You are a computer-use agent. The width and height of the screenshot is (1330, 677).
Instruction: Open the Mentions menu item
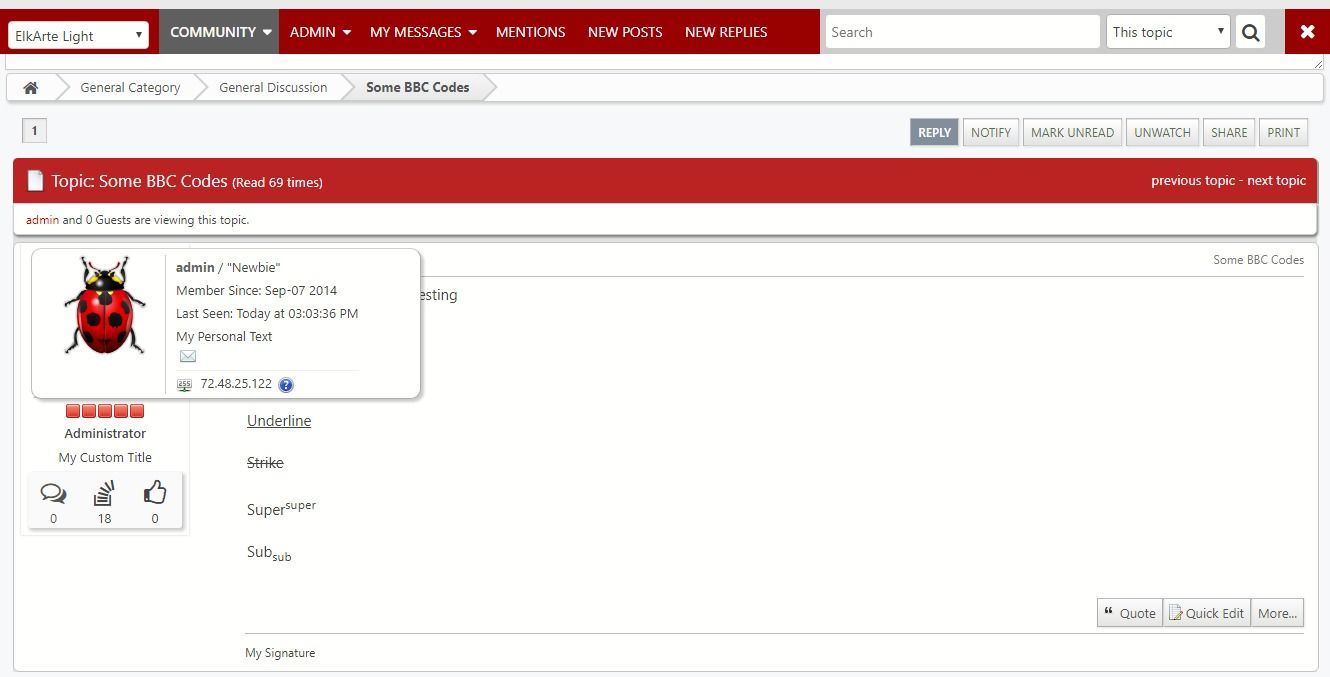tap(531, 32)
